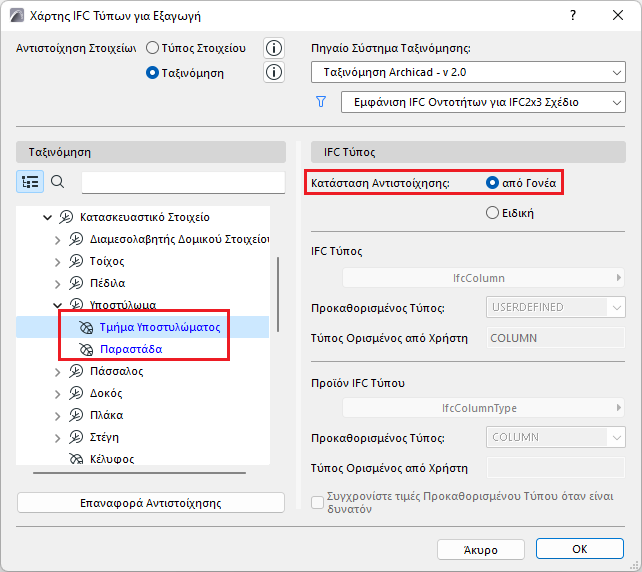
Task: Select the Κέλυφος tree row
Action: coord(142,459)
